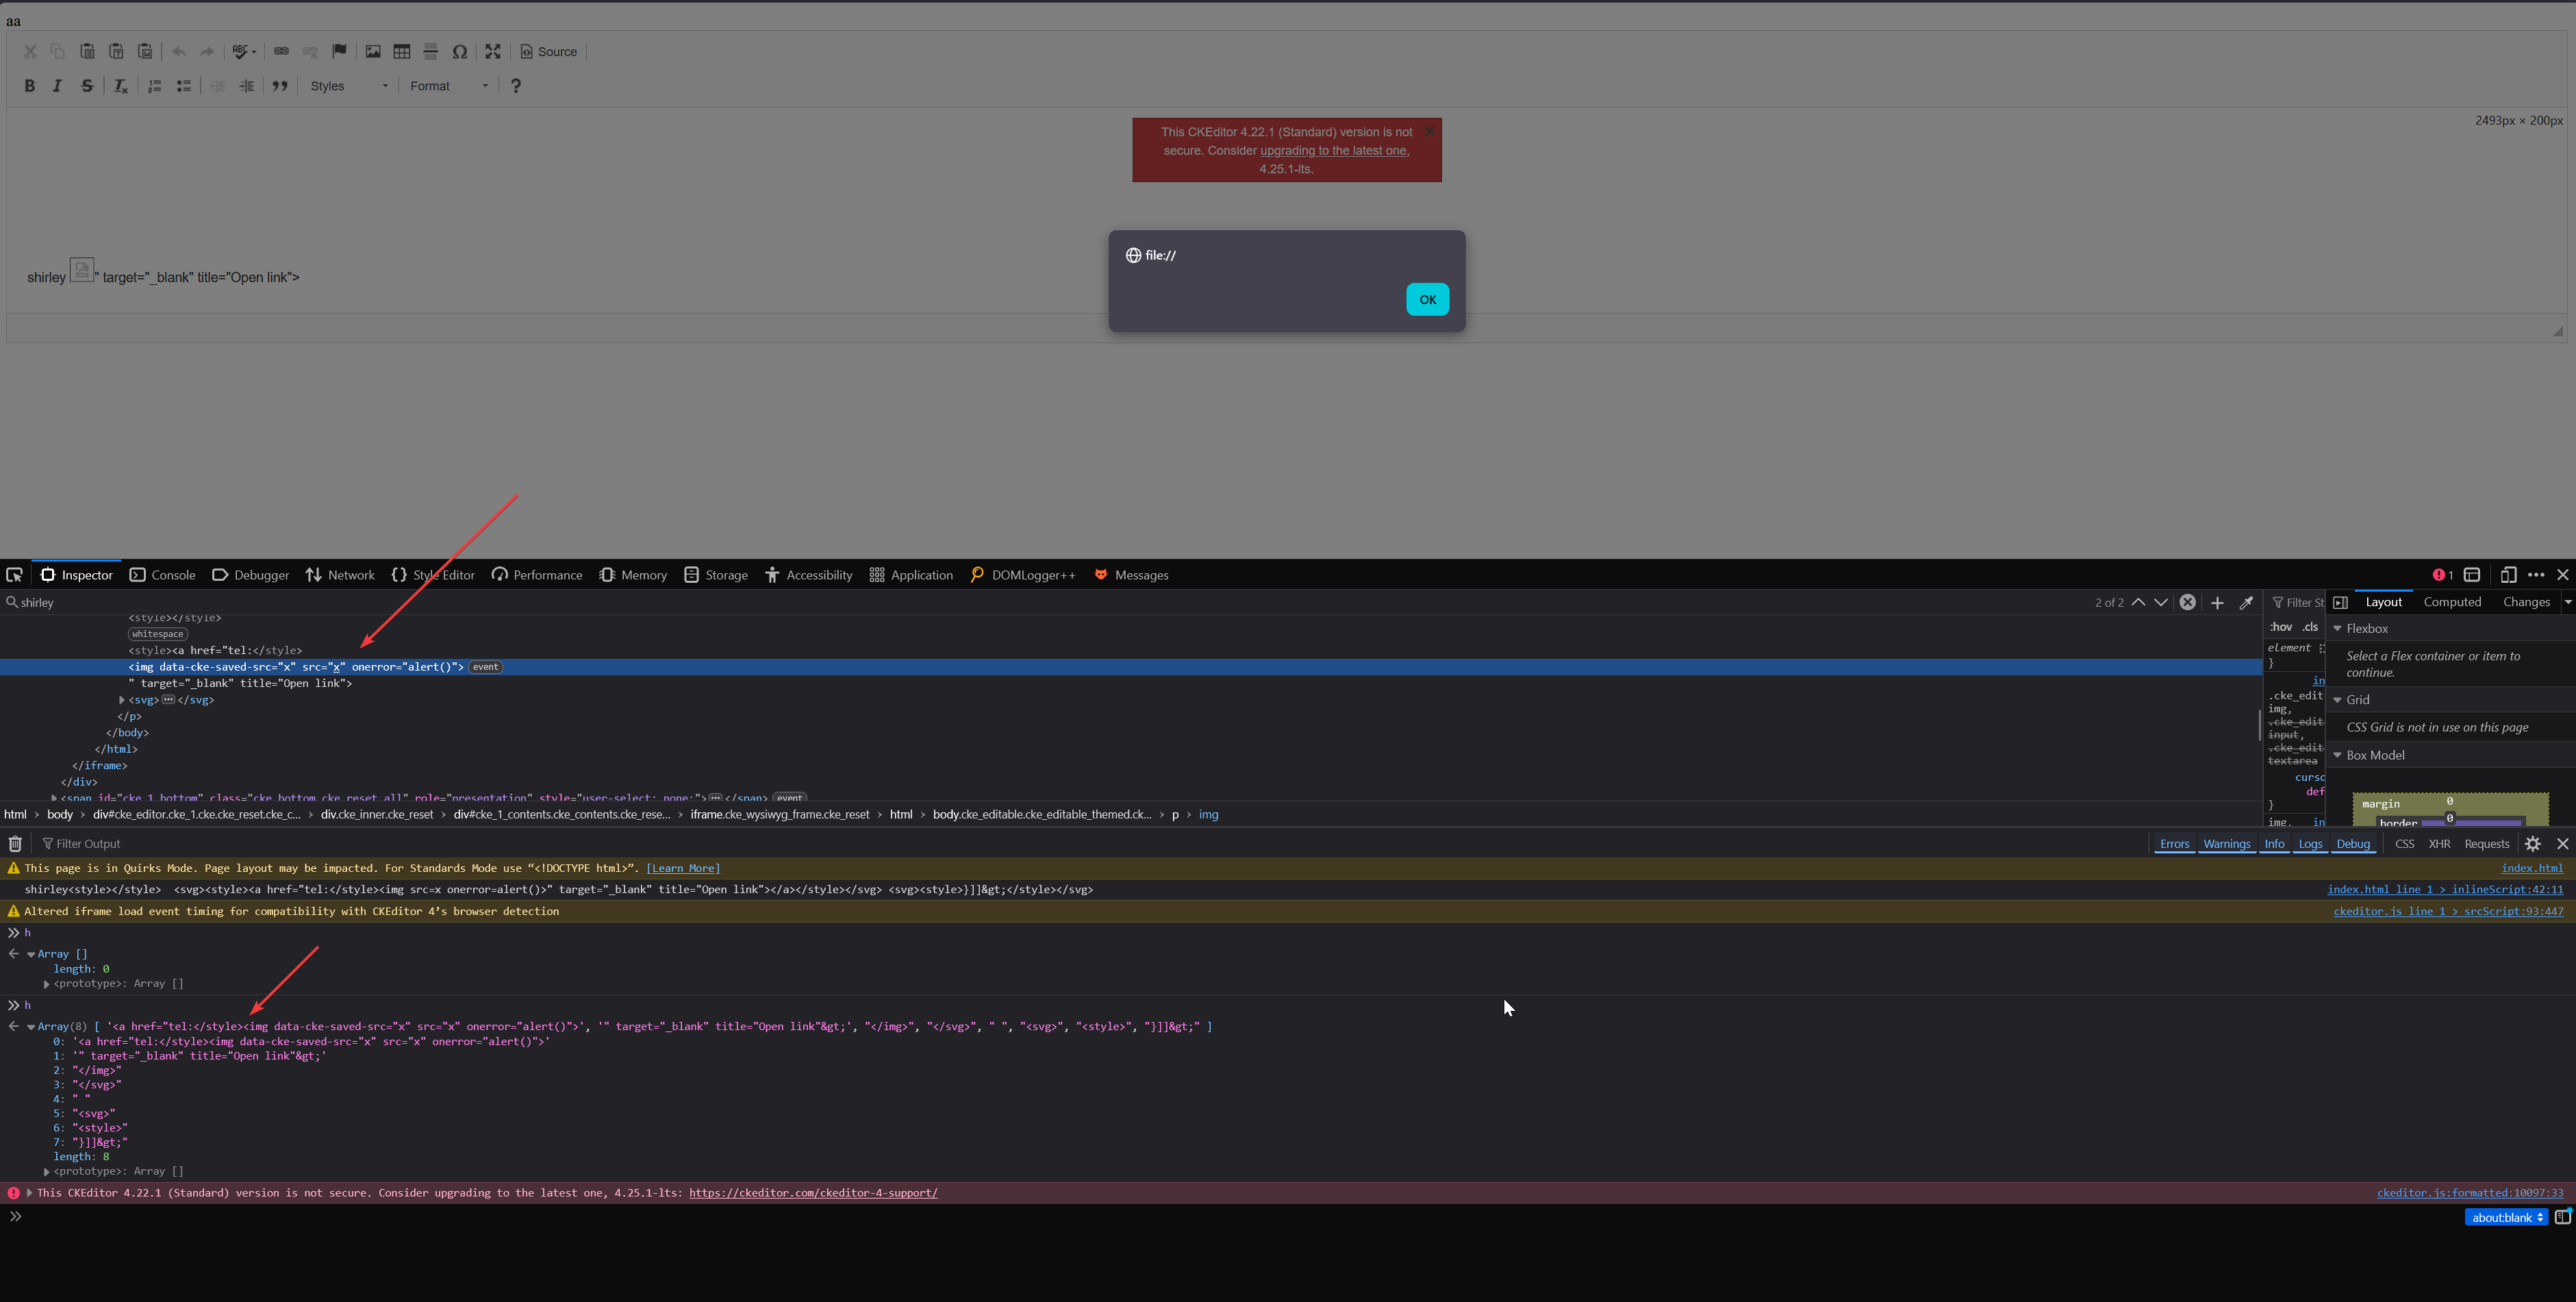Toggle the XHR console filter
Screen dimensions: 2576x1302
2439,844
